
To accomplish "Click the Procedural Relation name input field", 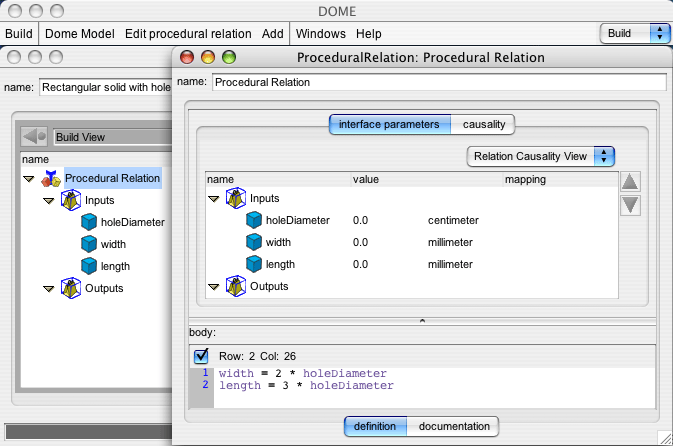I will coord(439,82).
